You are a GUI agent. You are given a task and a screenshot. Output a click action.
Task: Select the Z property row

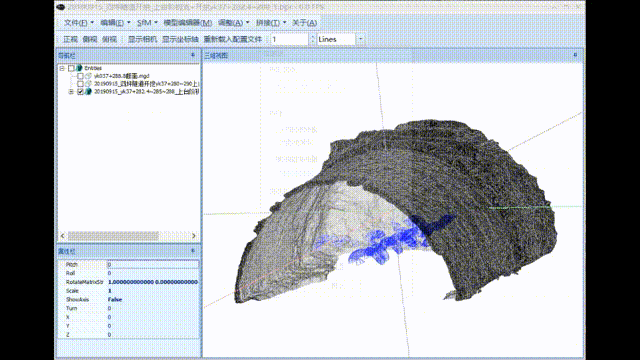click(x=129, y=334)
